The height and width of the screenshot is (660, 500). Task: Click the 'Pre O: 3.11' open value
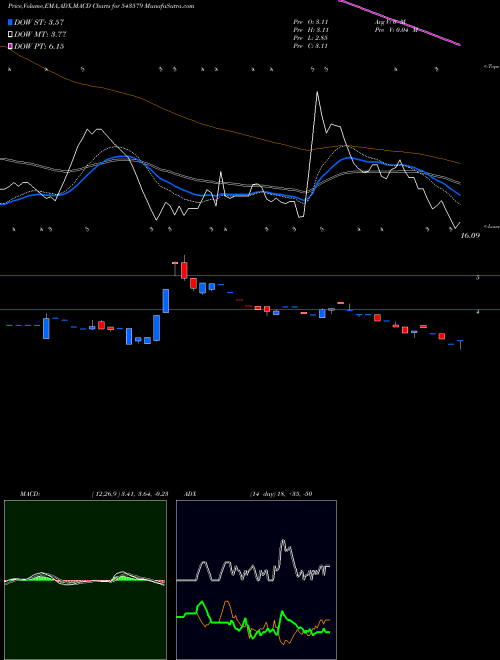pos(311,22)
